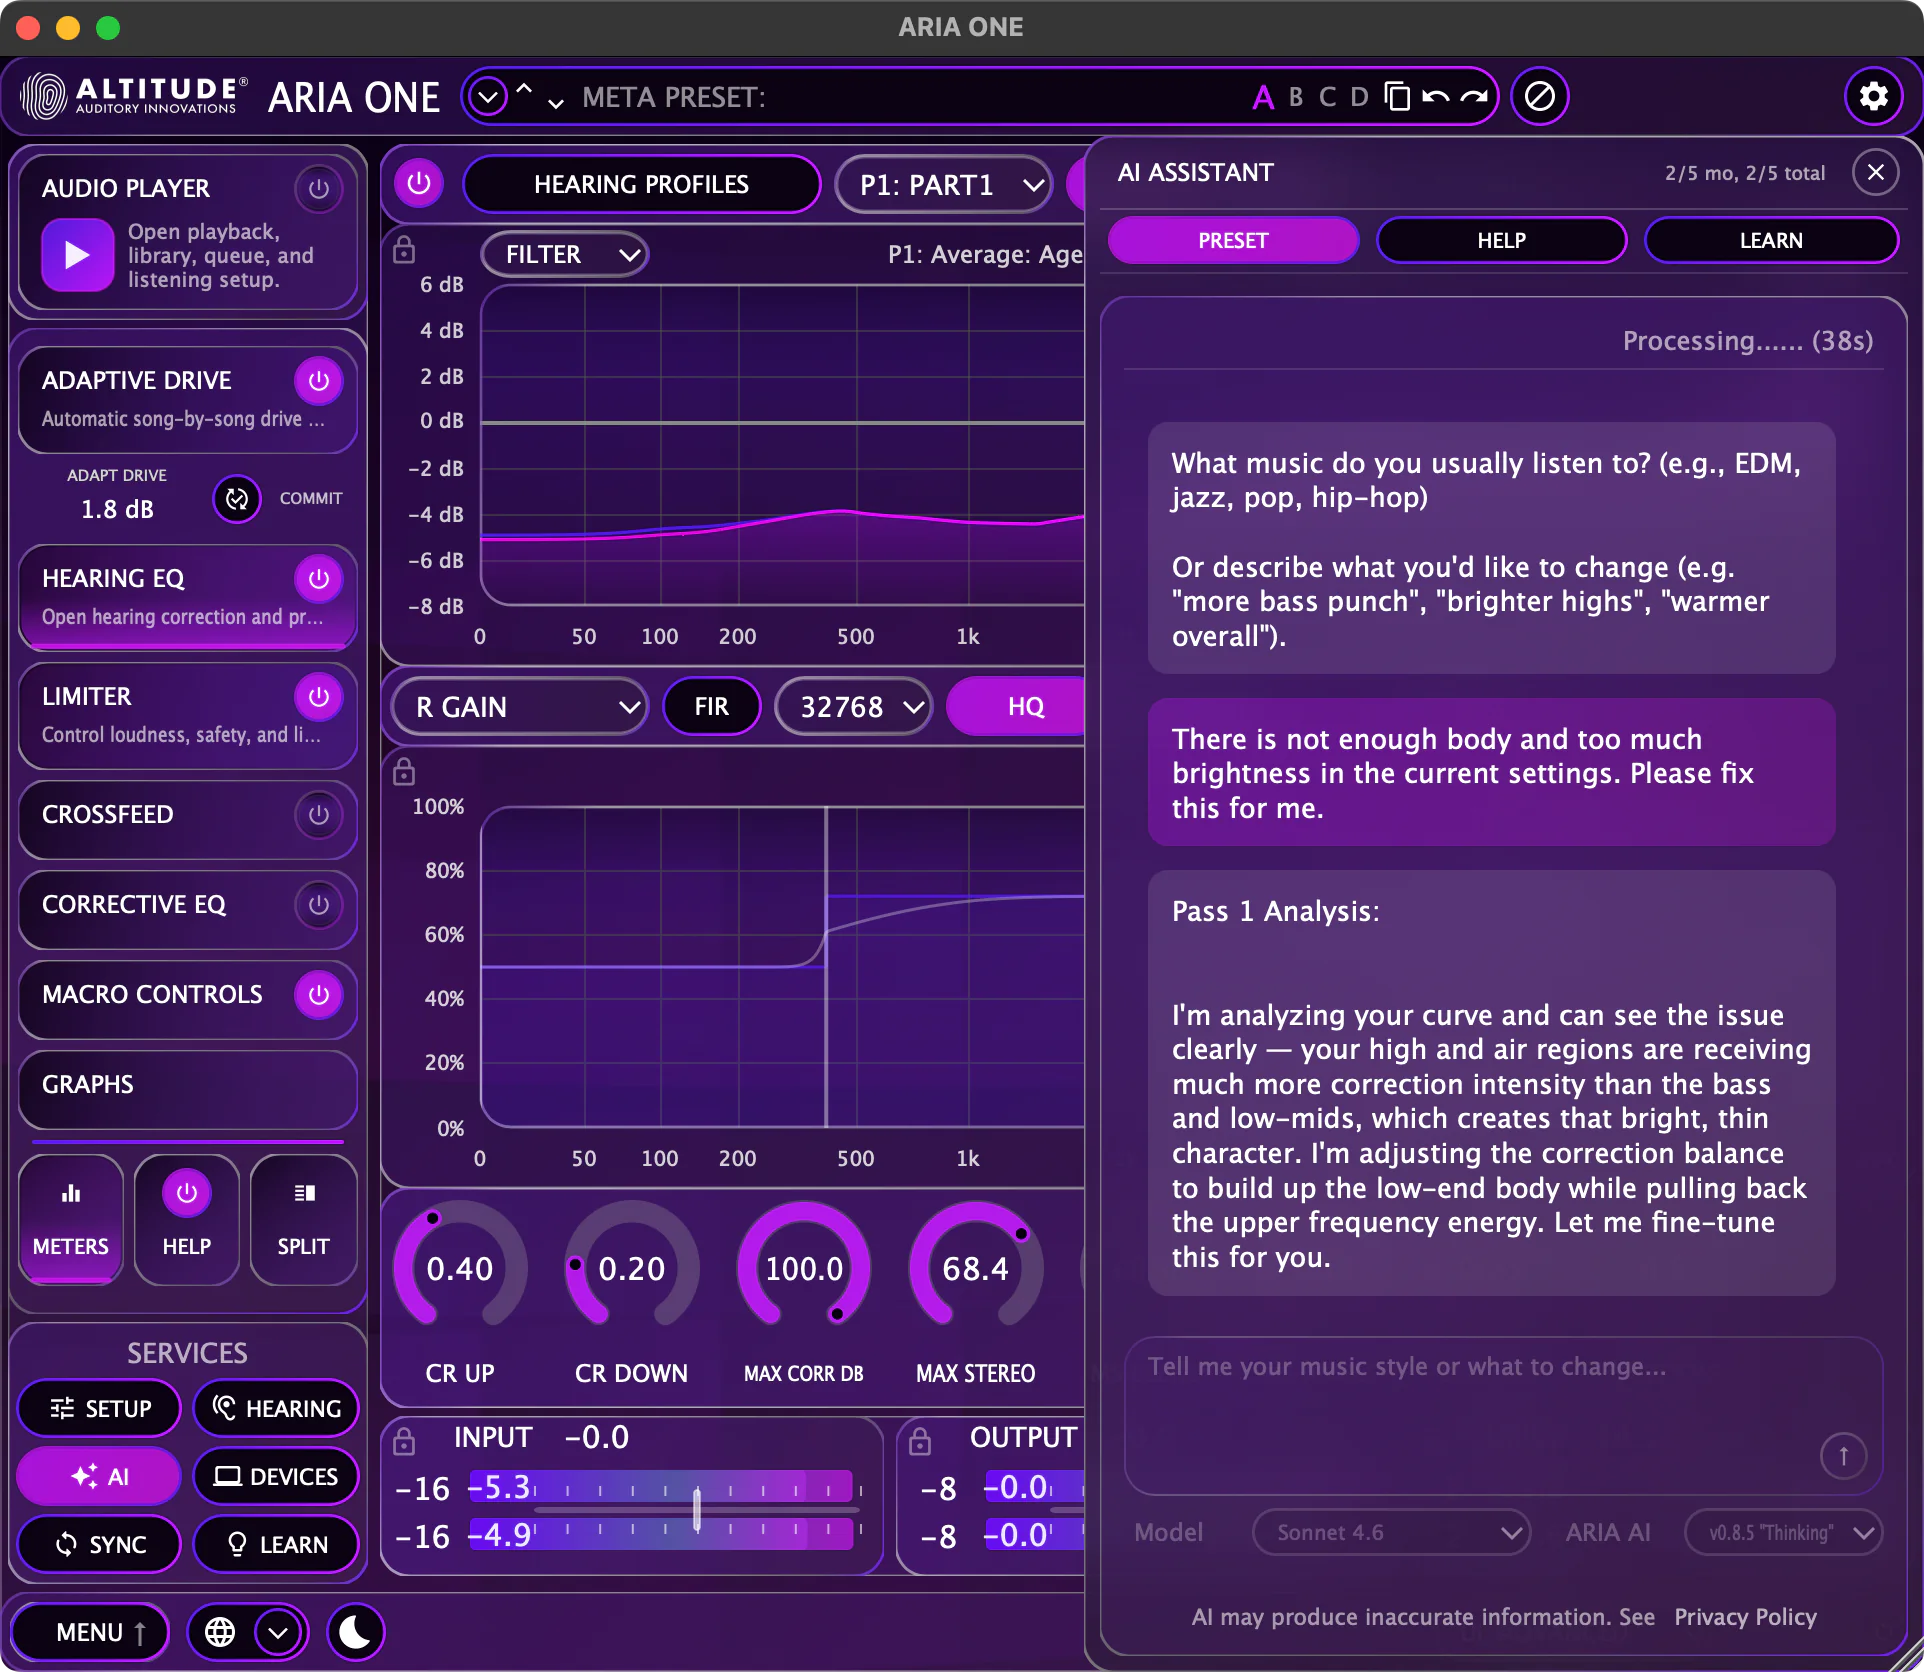The width and height of the screenshot is (1924, 1672).
Task: Undo the last change
Action: pos(1435,96)
